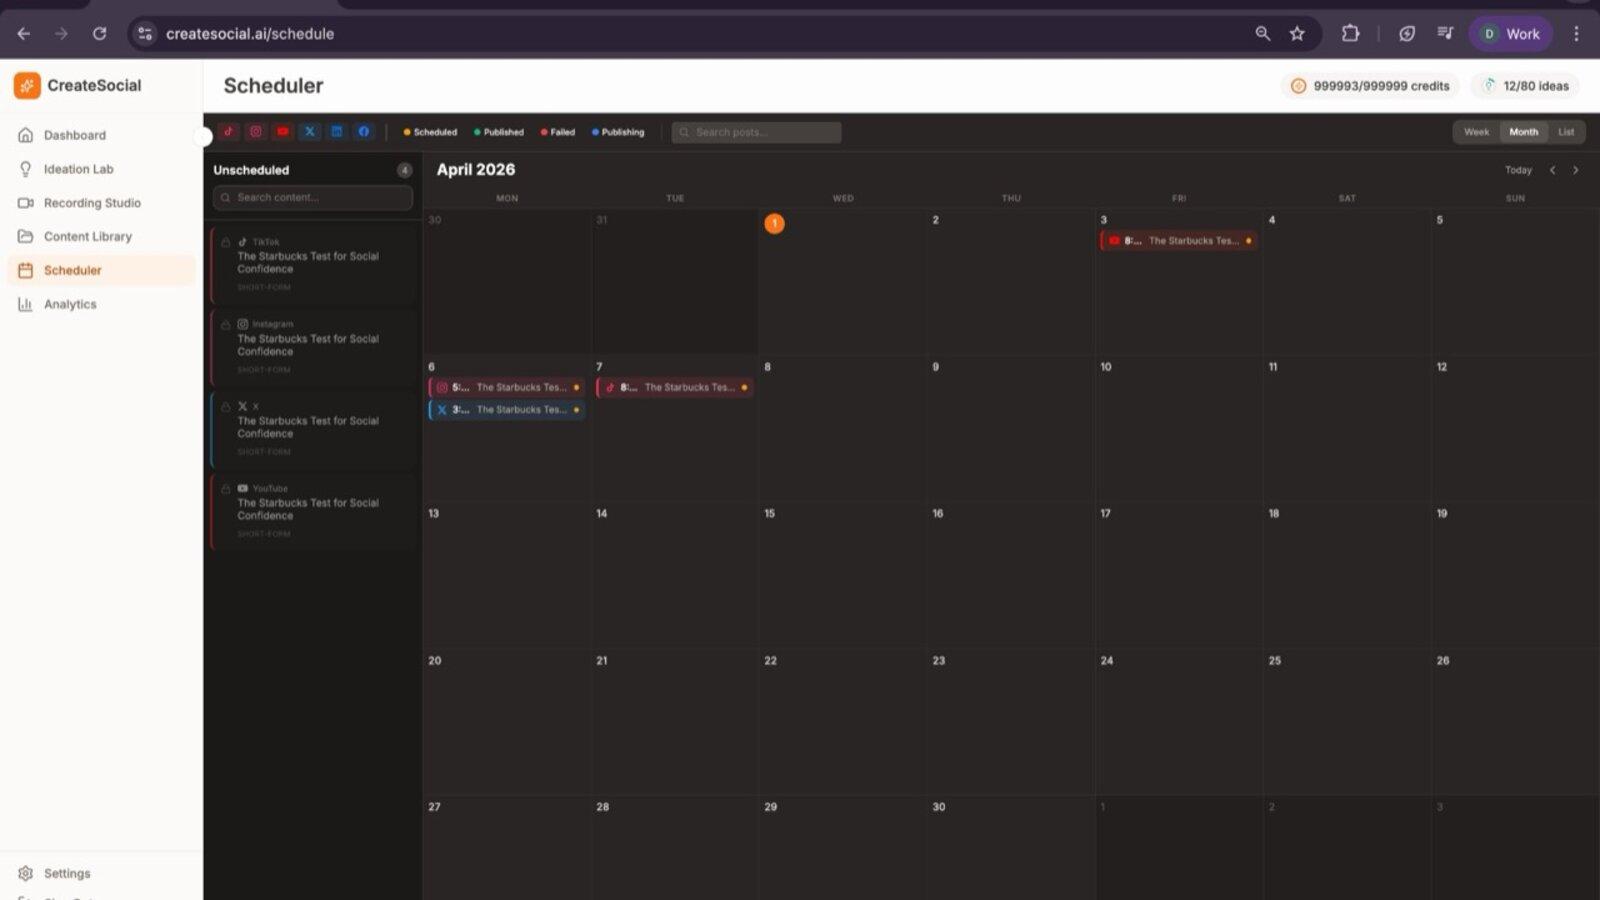Switch to the Week view tab
Screen dimensions: 1600x900
coord(1475,131)
